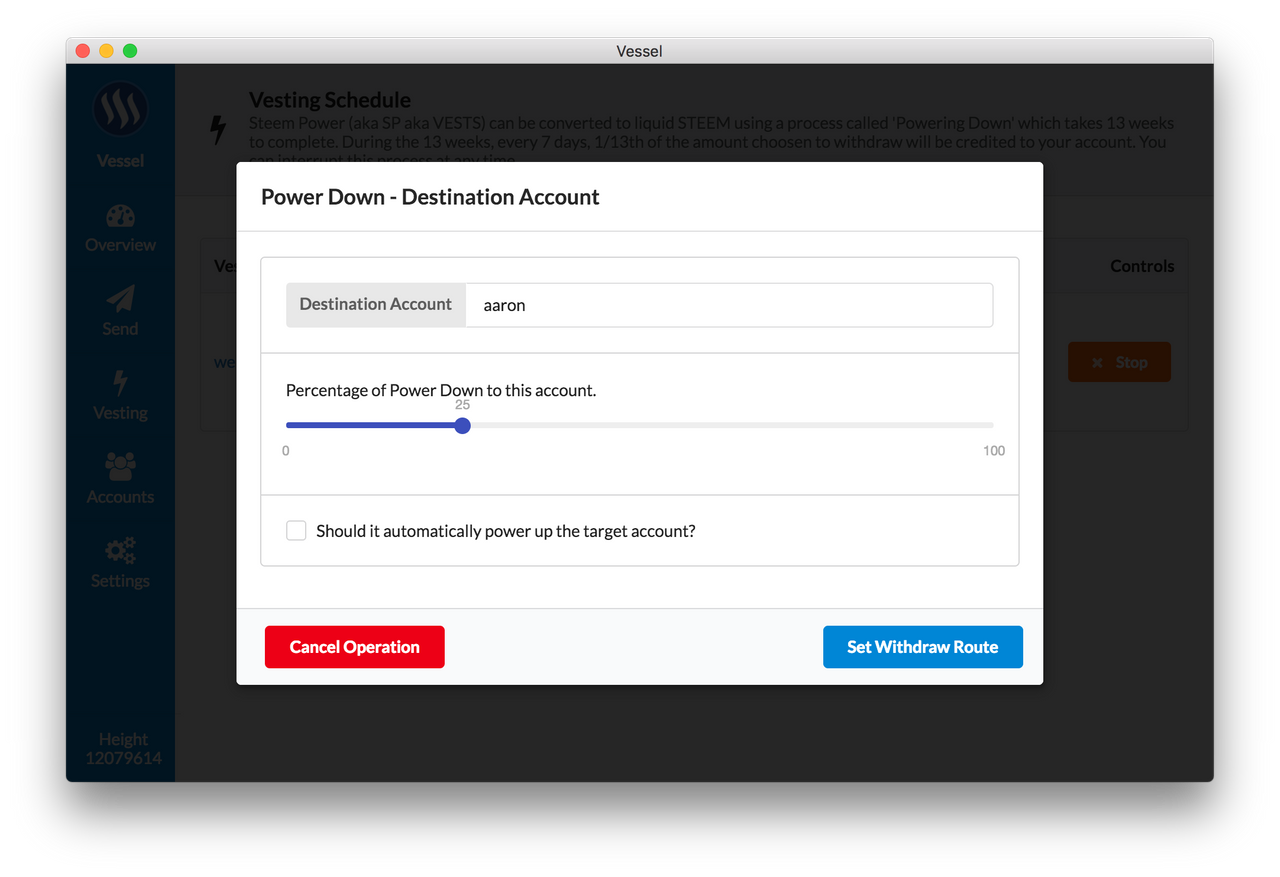Screen dimensions: 1280x877
Task: Click the red window close button
Action: (x=82, y=51)
